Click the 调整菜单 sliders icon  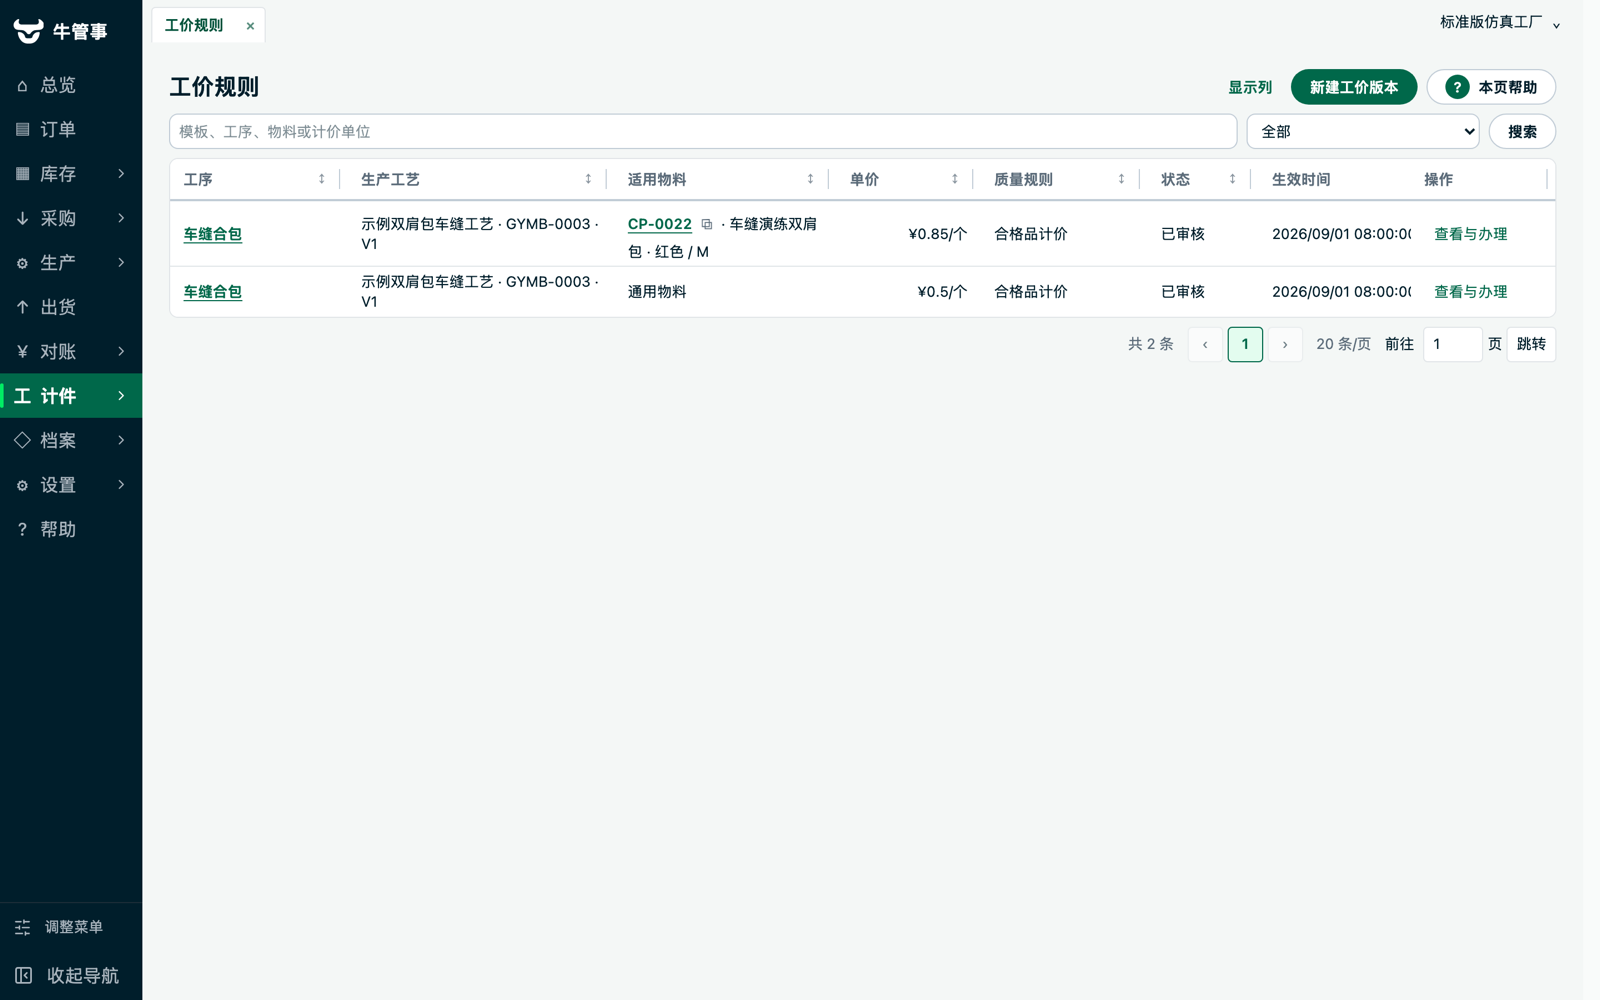[x=23, y=927]
